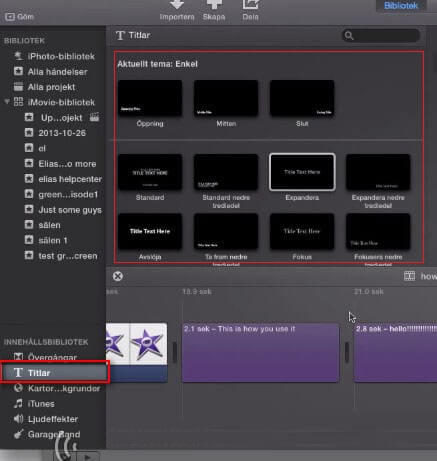
Task: Pick the Fokus title style
Action: [302, 231]
